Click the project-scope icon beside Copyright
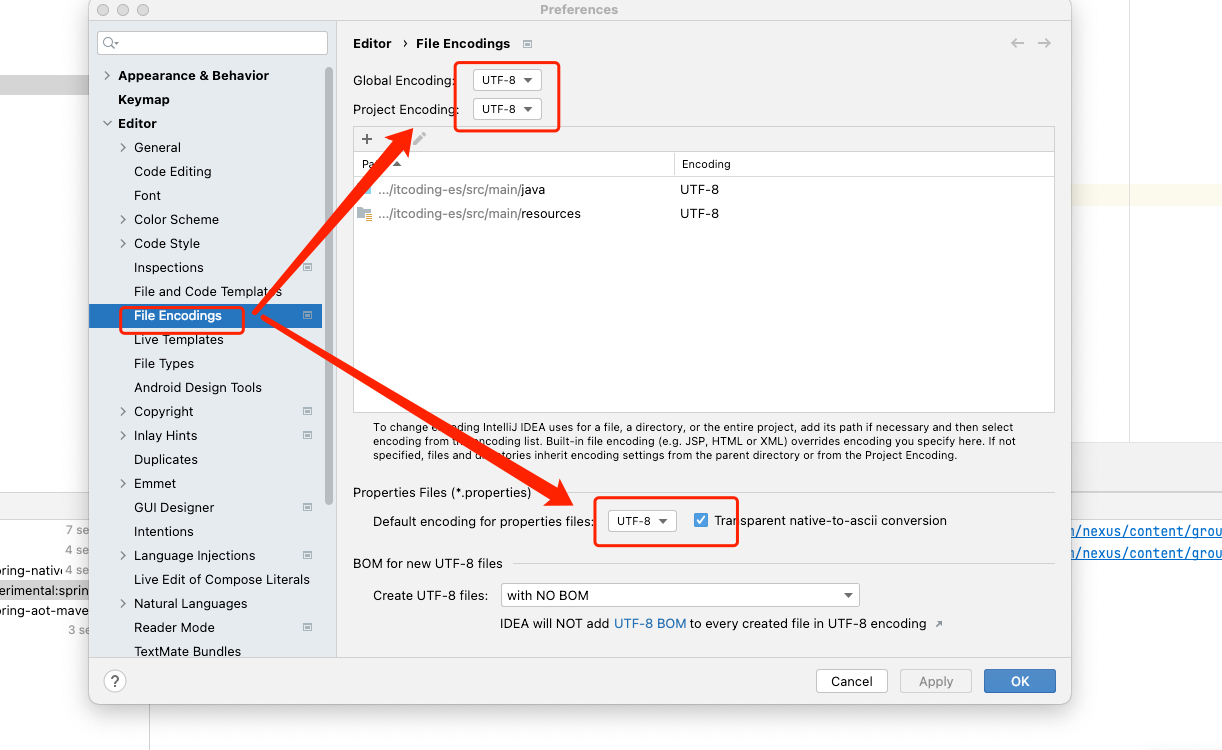This screenshot has width=1222, height=750. (x=307, y=411)
